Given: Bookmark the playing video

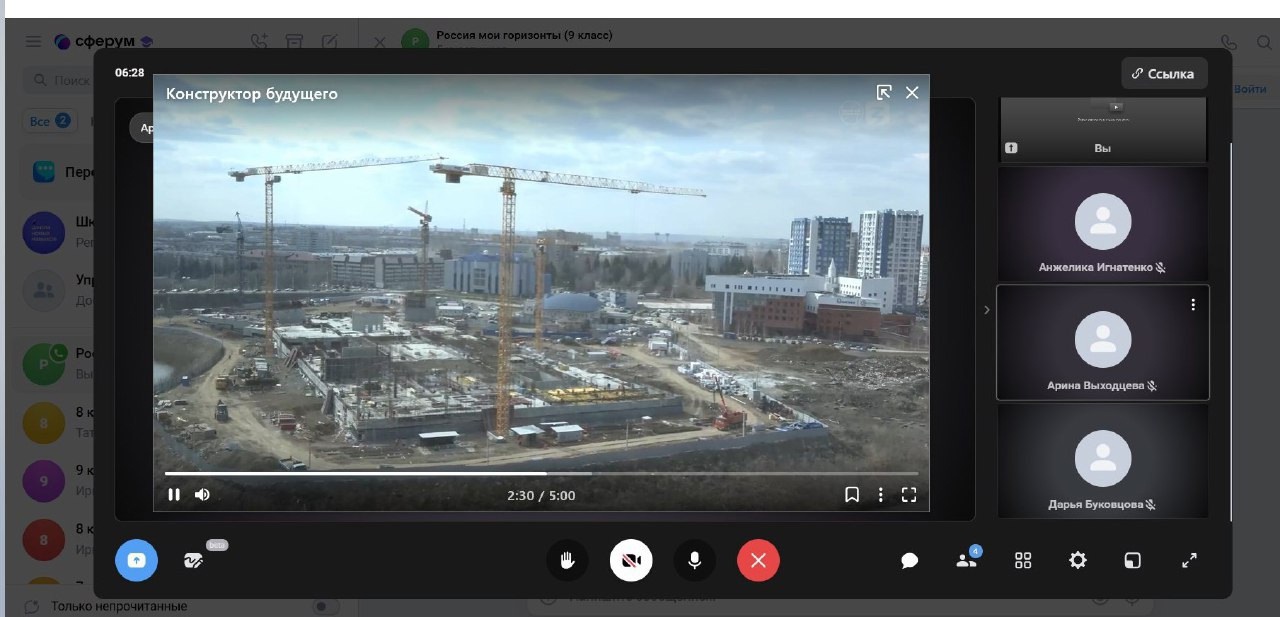Looking at the screenshot, I should (852, 494).
